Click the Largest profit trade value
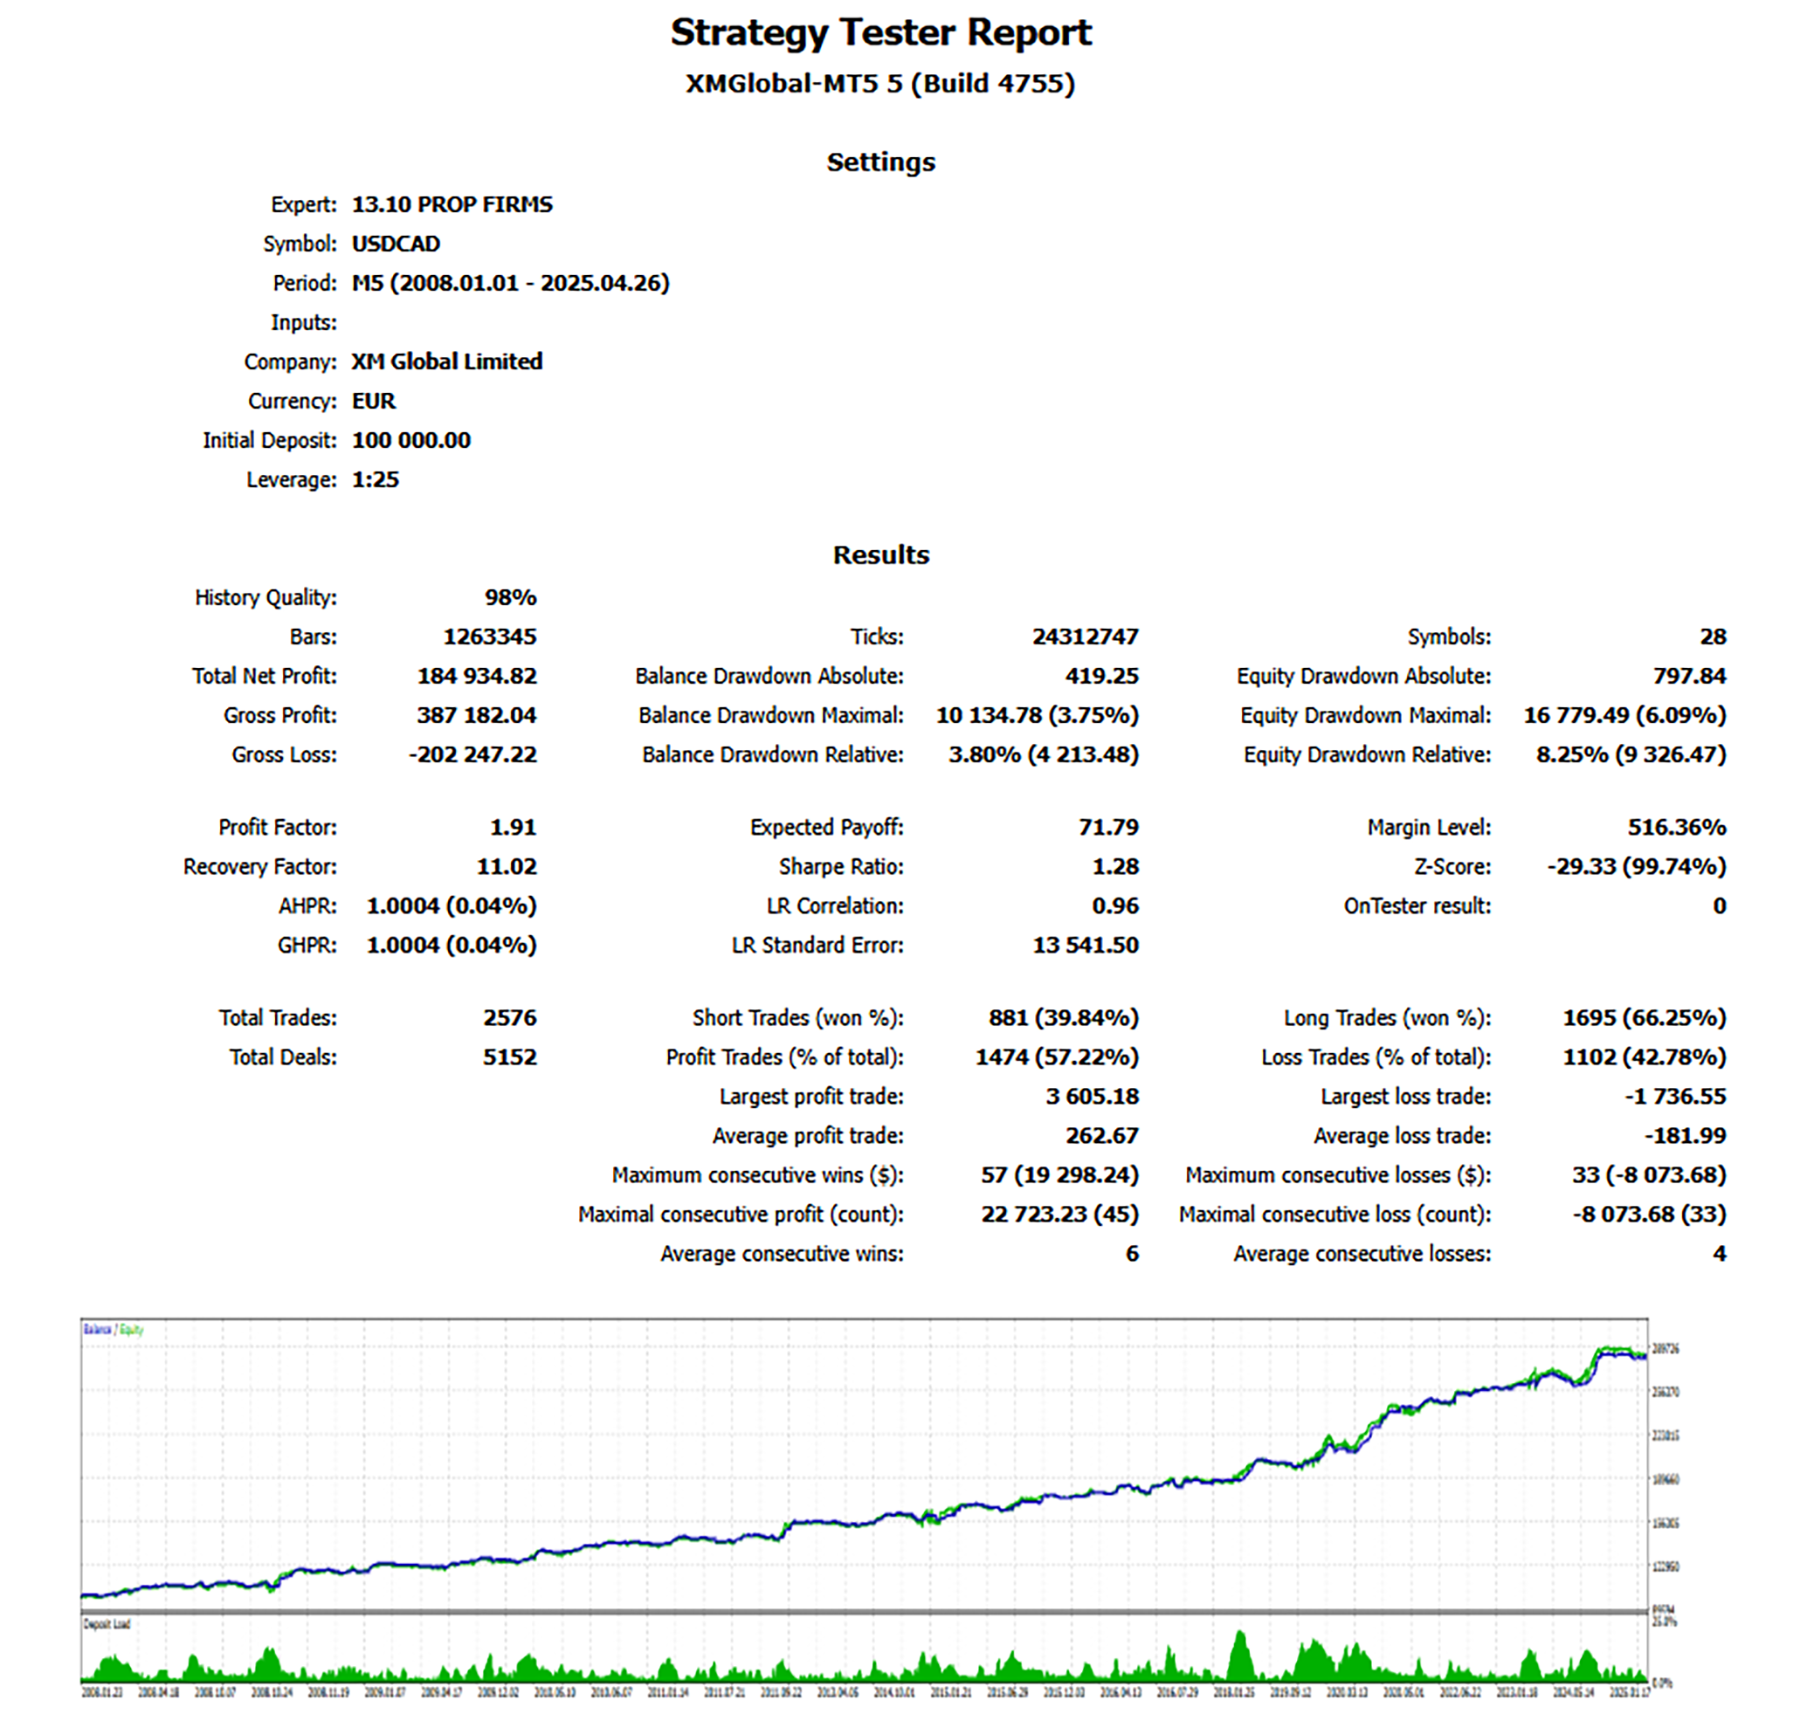Image resolution: width=1800 pixels, height=1721 pixels. (x=1092, y=1096)
